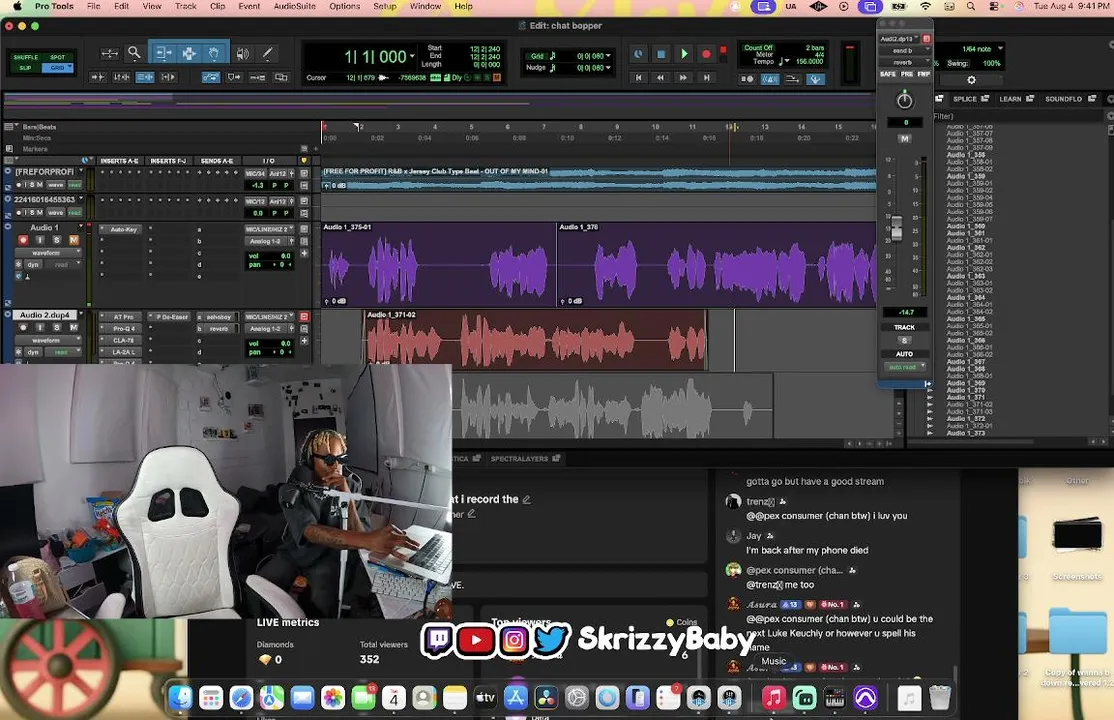Open Music app in the Dock
Image resolution: width=1114 pixels, height=720 pixels.
click(774, 698)
